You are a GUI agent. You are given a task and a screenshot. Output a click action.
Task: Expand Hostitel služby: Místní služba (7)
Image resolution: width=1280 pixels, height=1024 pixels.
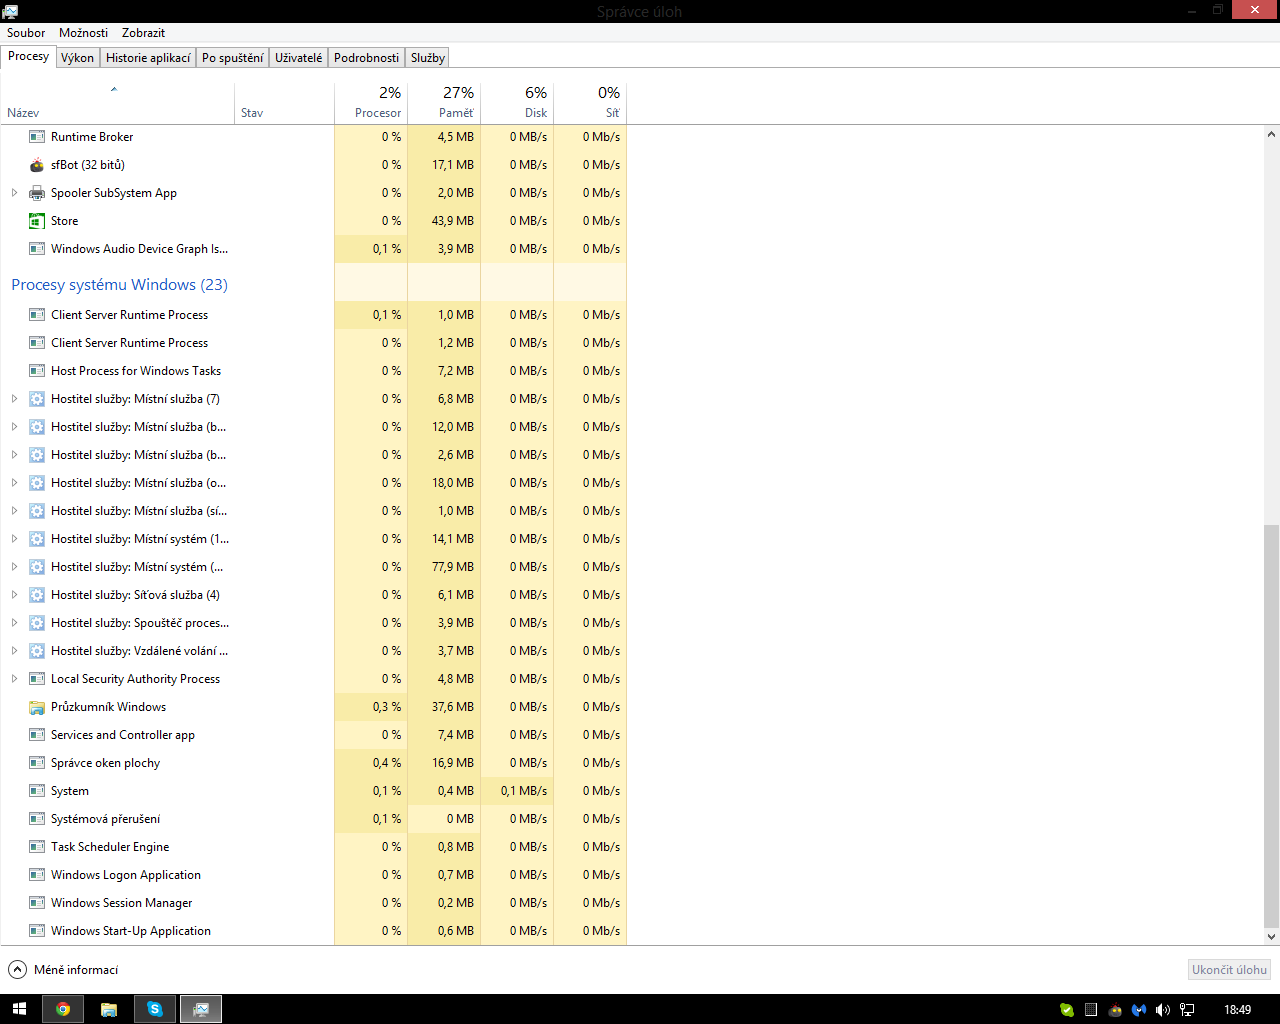click(x=14, y=399)
